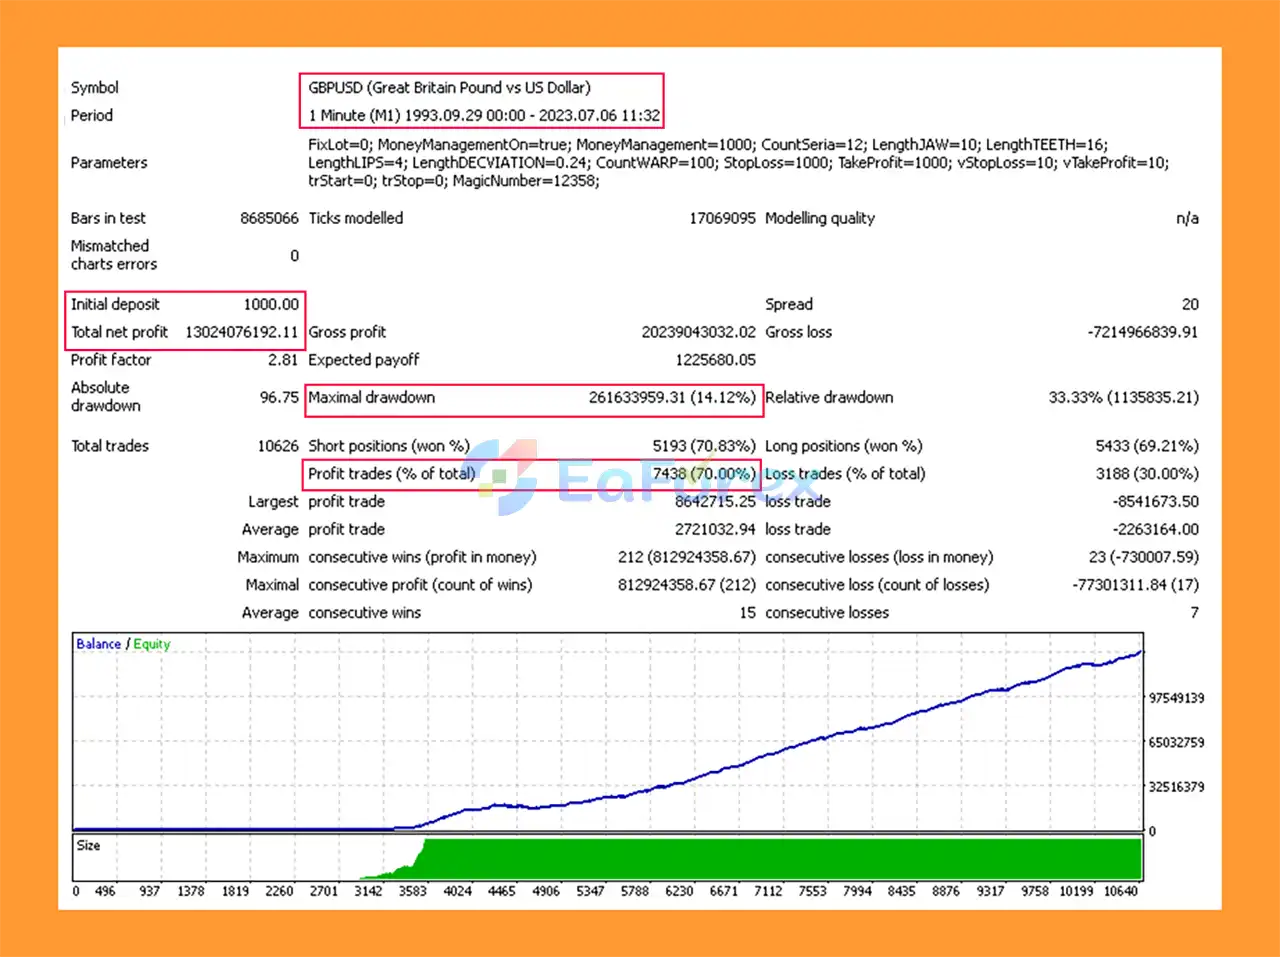Click the Gross loss amount
The width and height of the screenshot is (1280, 957).
(1142, 332)
